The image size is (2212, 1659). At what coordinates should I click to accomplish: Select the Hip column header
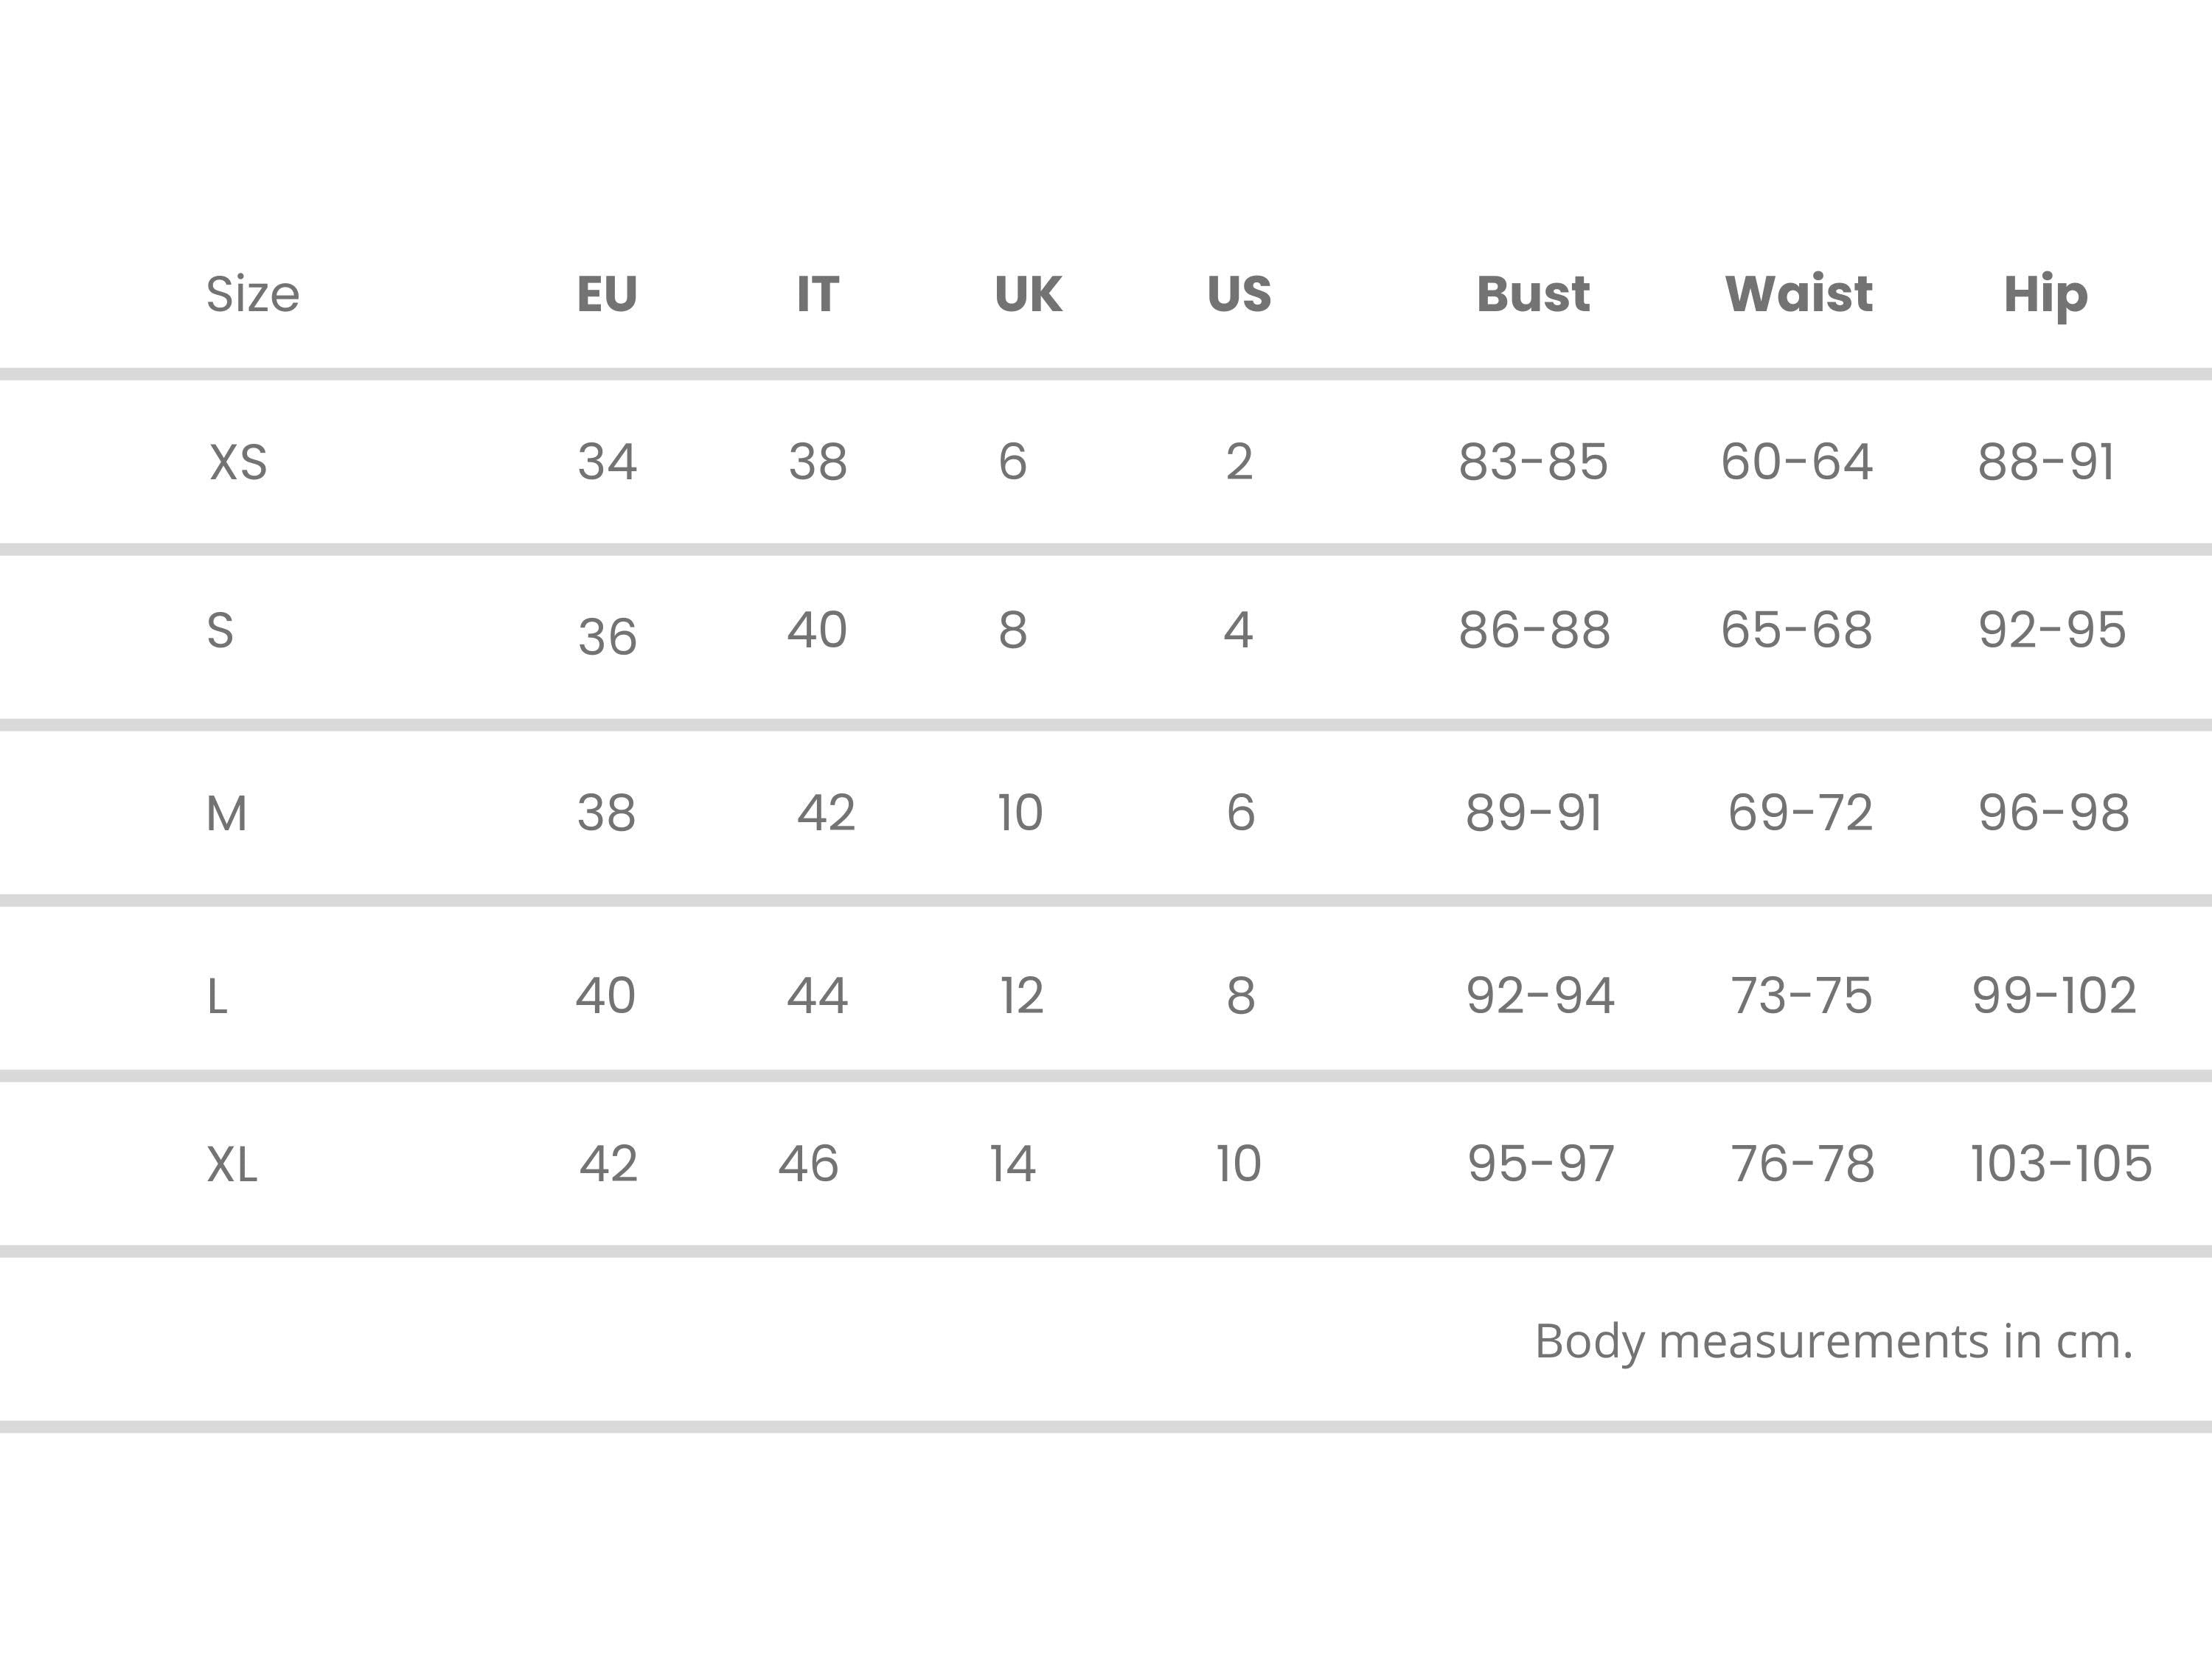2046,296
